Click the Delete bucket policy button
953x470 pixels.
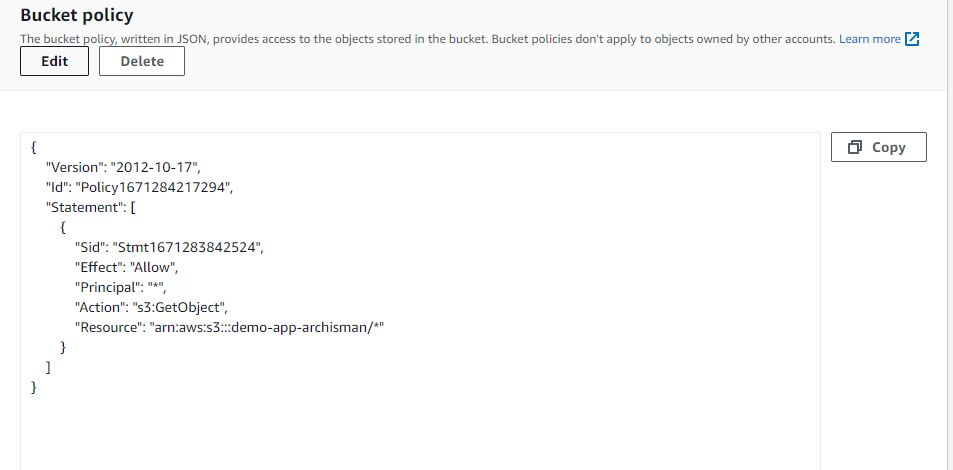click(142, 61)
